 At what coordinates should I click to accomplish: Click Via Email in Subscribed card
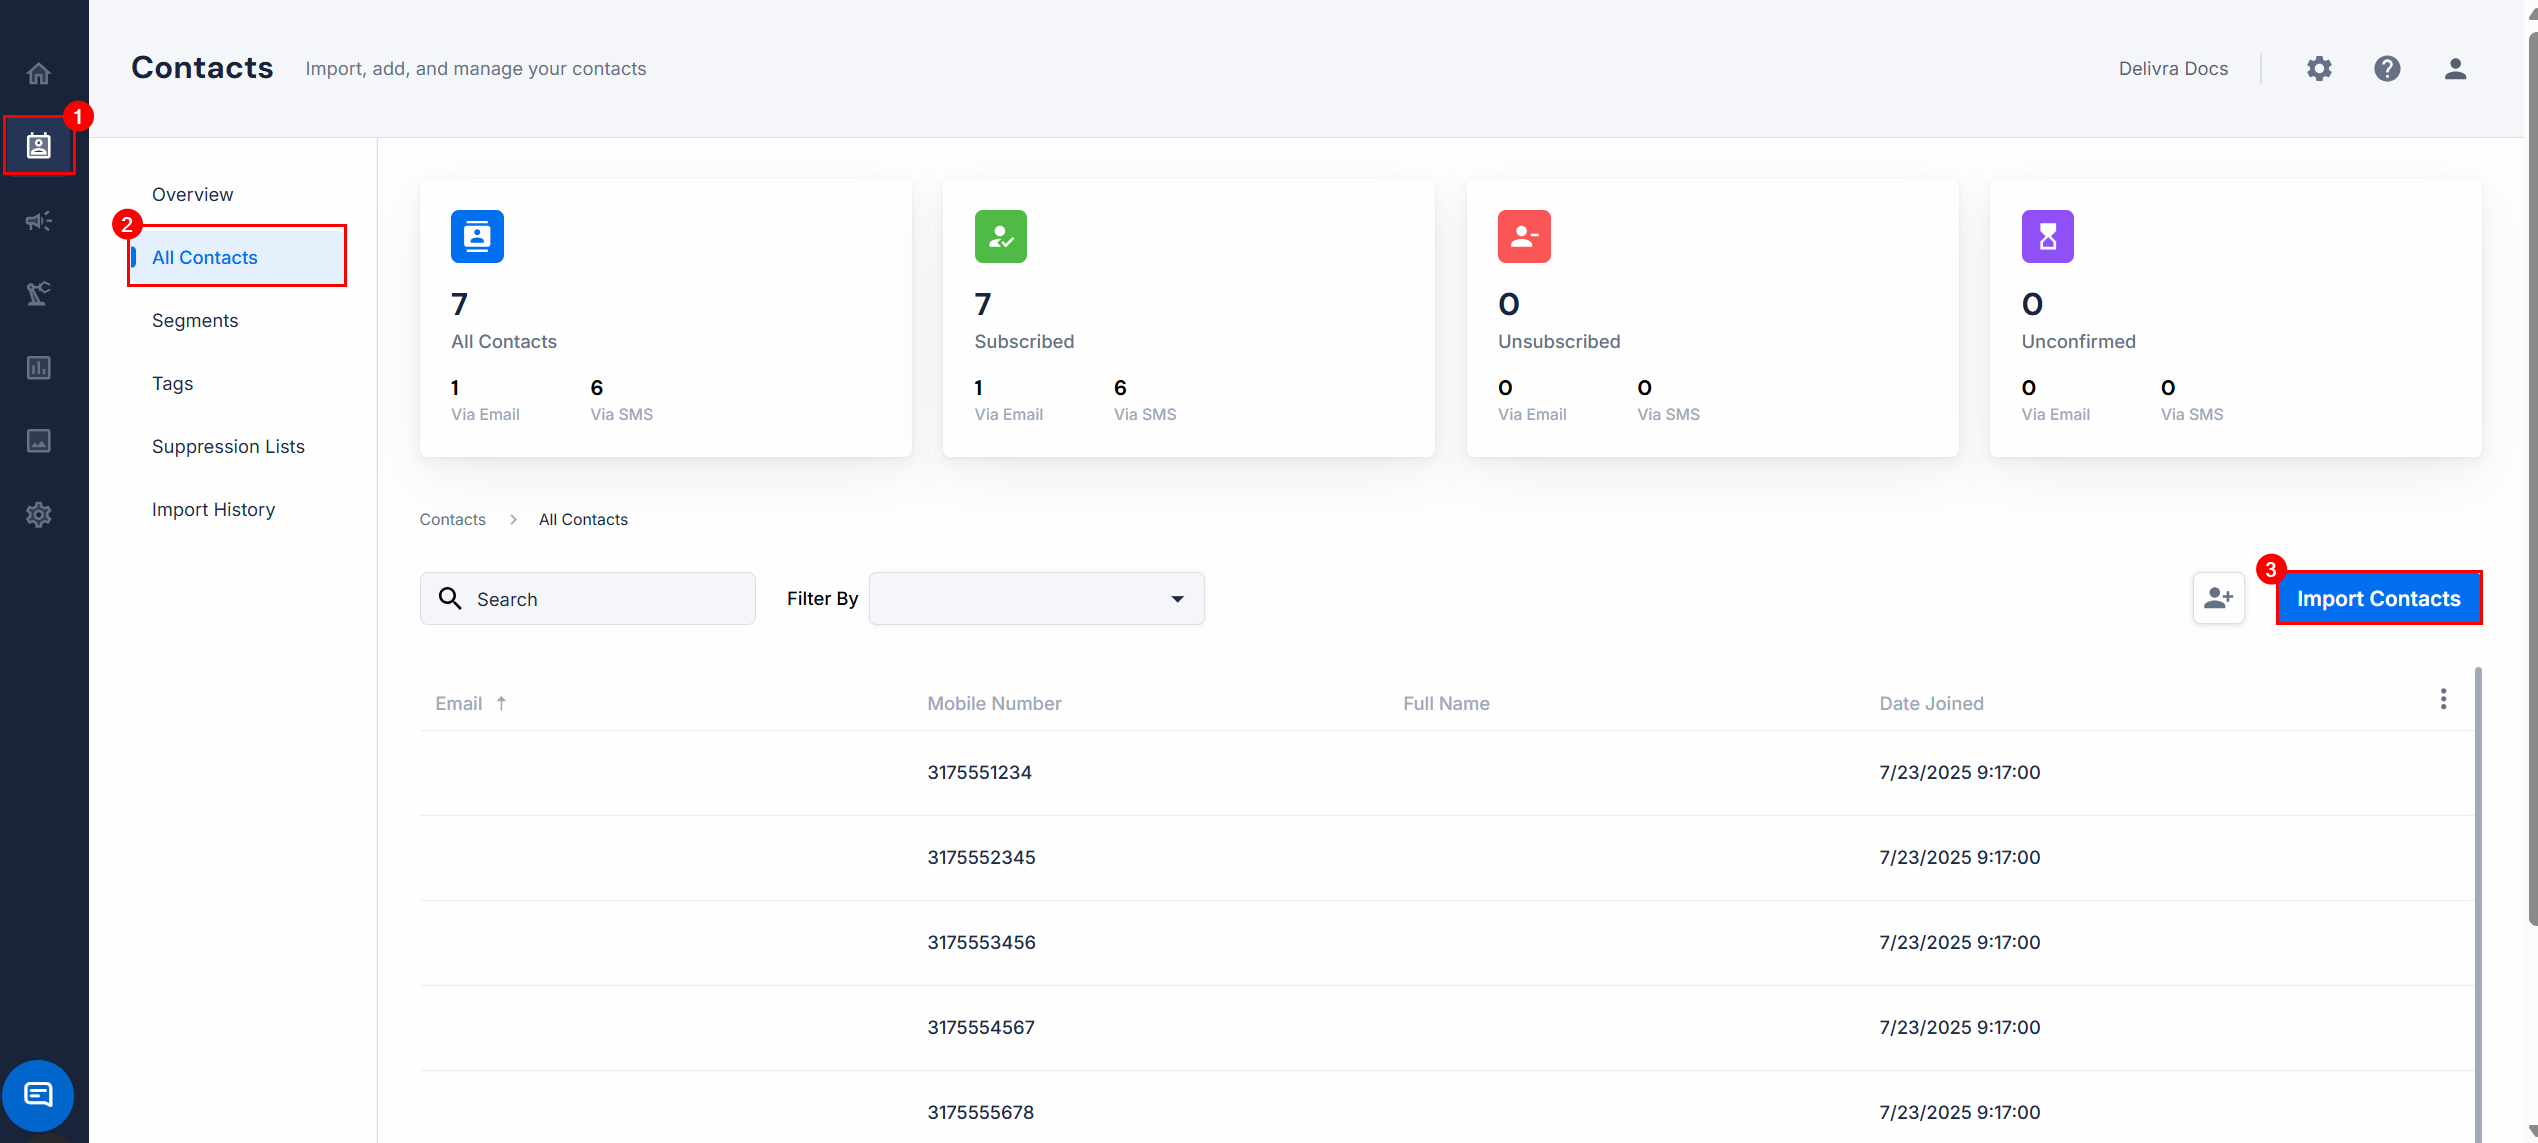tap(1008, 414)
